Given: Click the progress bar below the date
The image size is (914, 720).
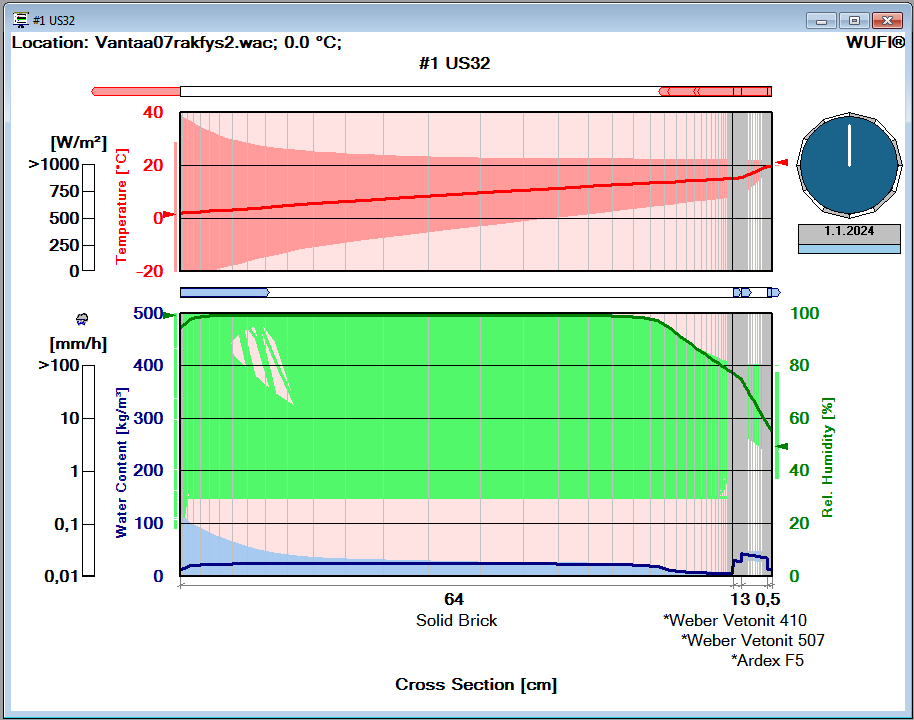Looking at the screenshot, I should (849, 247).
